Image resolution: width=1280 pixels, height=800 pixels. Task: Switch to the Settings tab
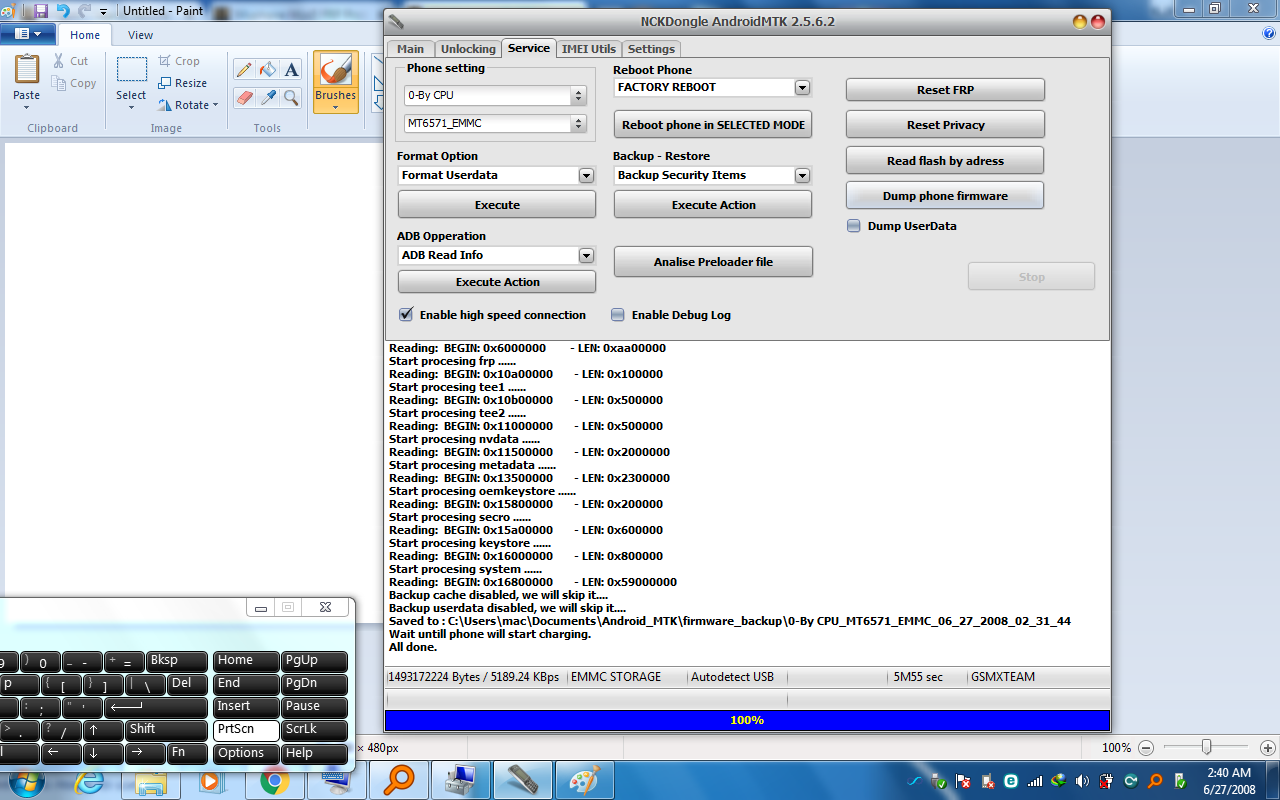tap(652, 49)
